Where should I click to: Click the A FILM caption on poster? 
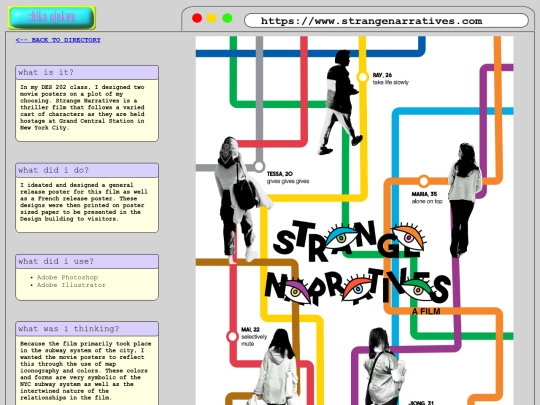(426, 311)
